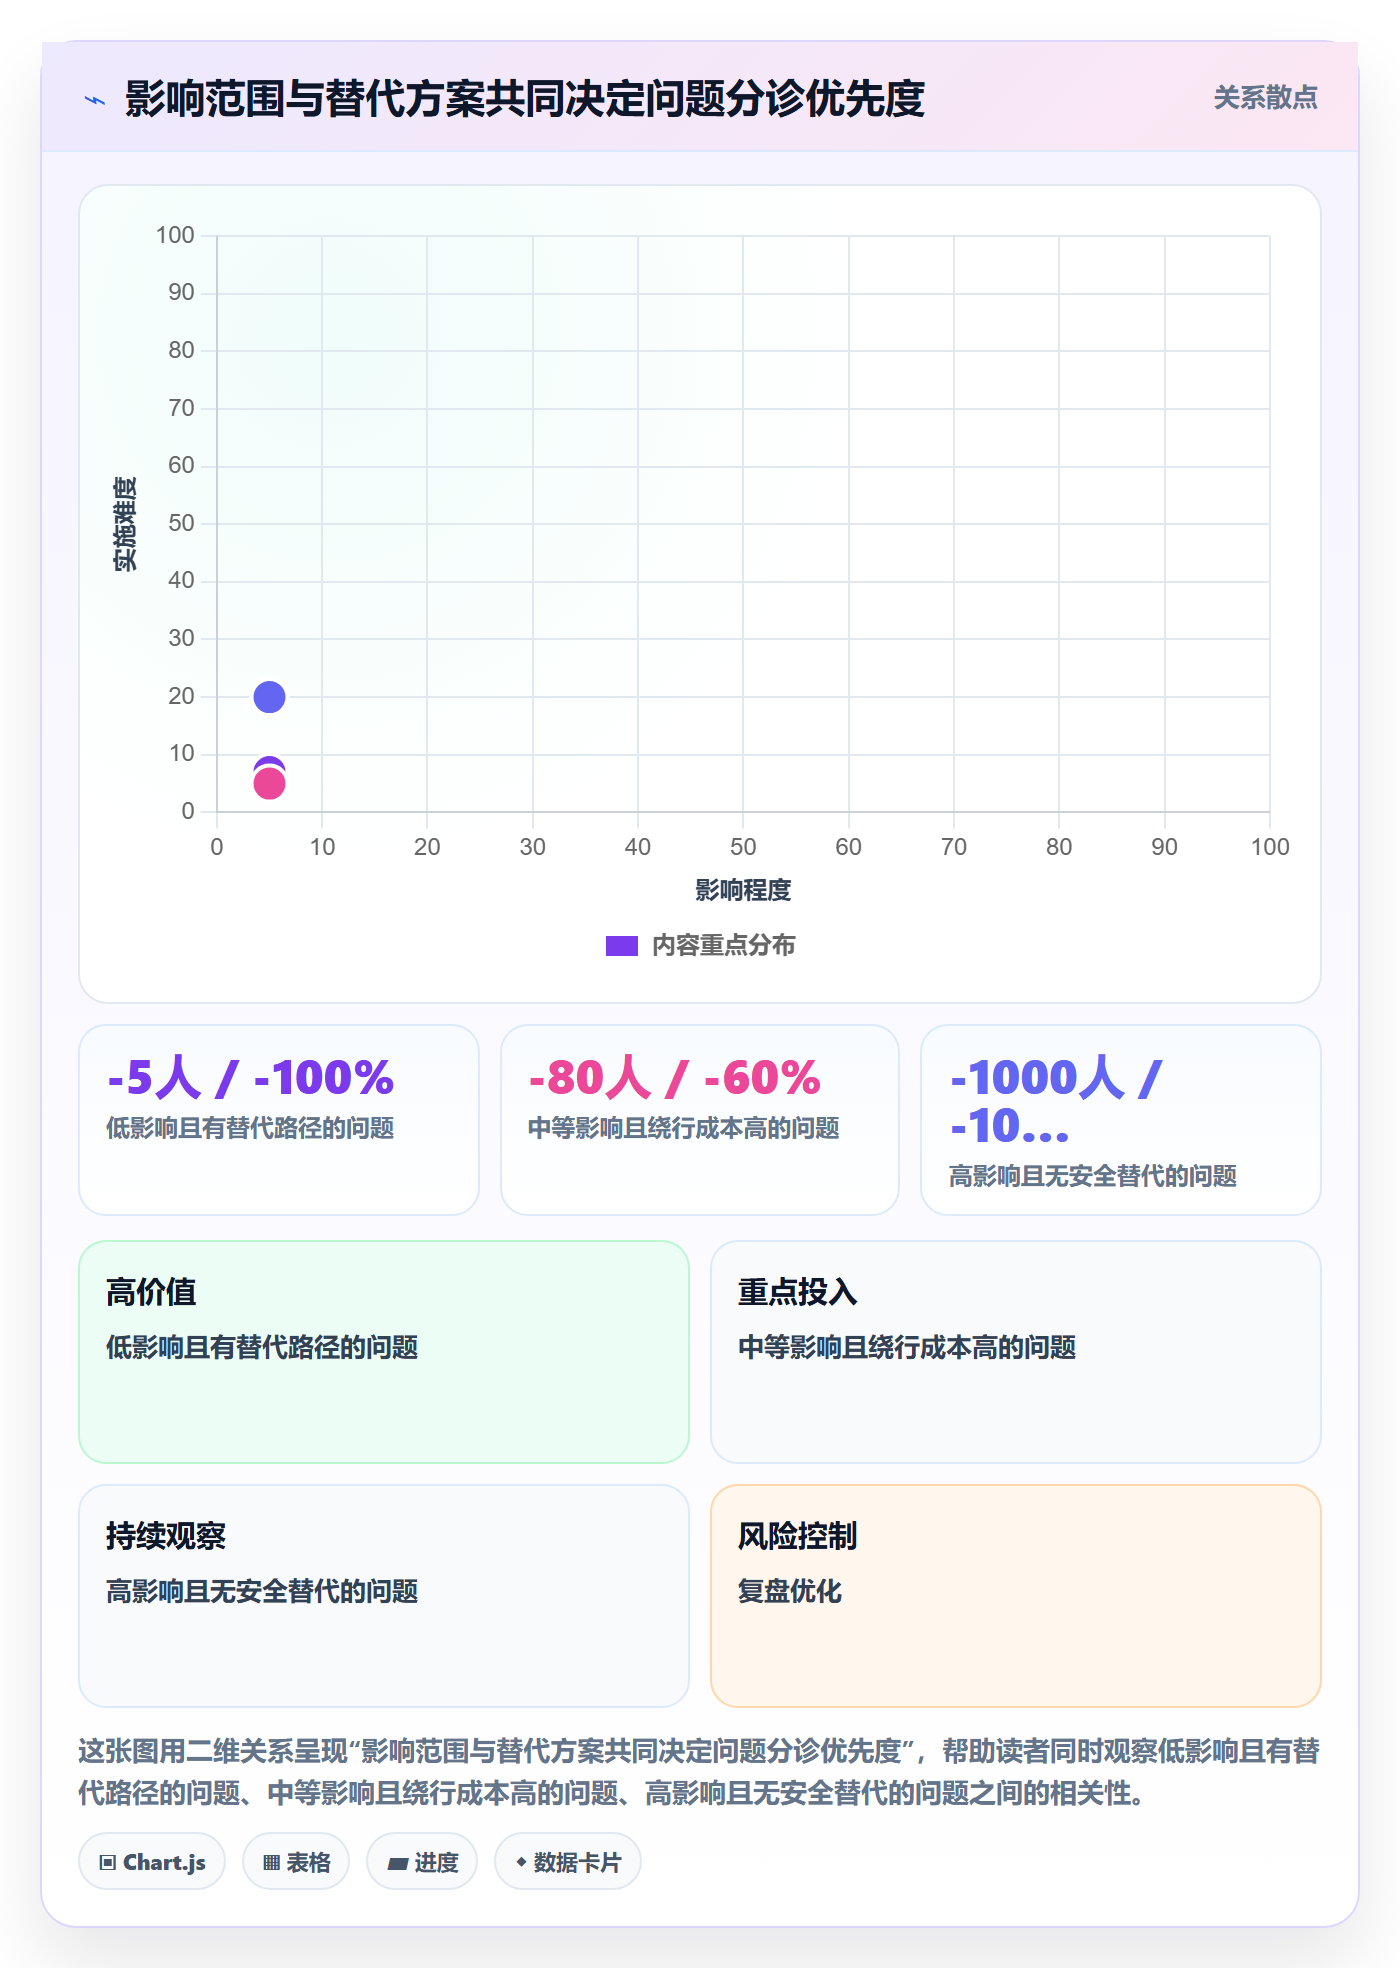This screenshot has width=1400, height=1968.
Task: Click the lightning bolt icon beside the title
Action: (95, 100)
